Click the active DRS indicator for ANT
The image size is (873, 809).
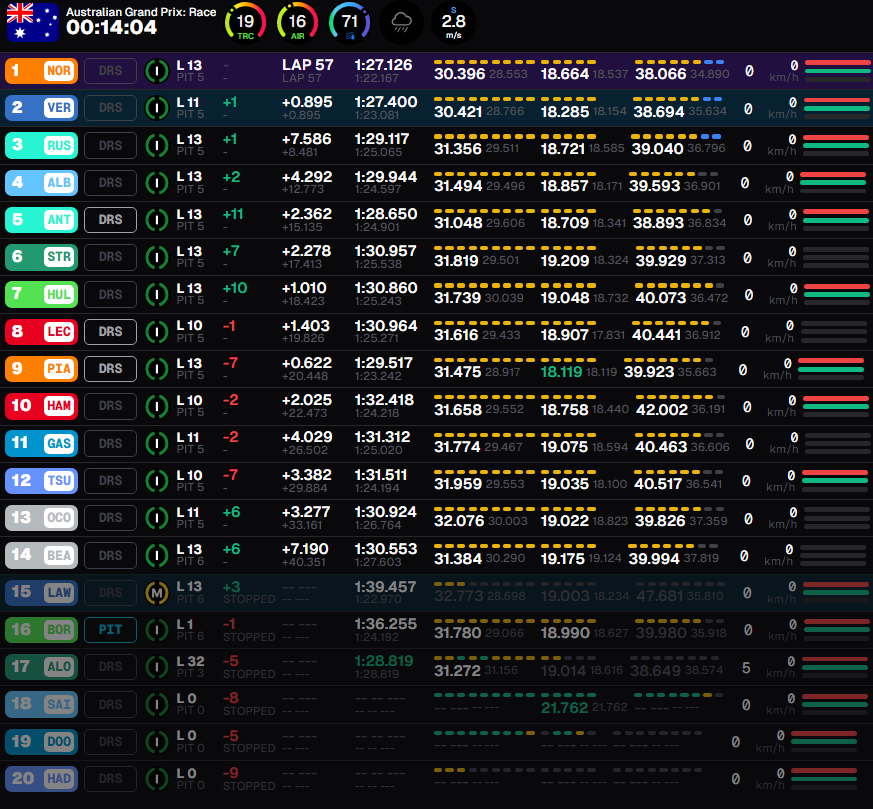point(110,220)
